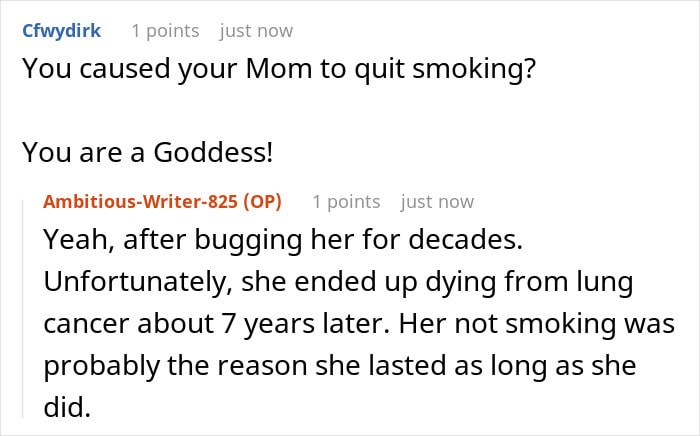700x436 pixels.
Task: Click the final word 'did.' in the reply
Action: click(67, 408)
